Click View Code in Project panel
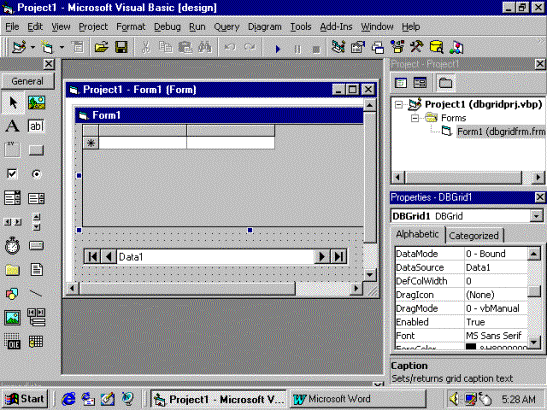Viewport: 547px width, 410px height. [401, 83]
